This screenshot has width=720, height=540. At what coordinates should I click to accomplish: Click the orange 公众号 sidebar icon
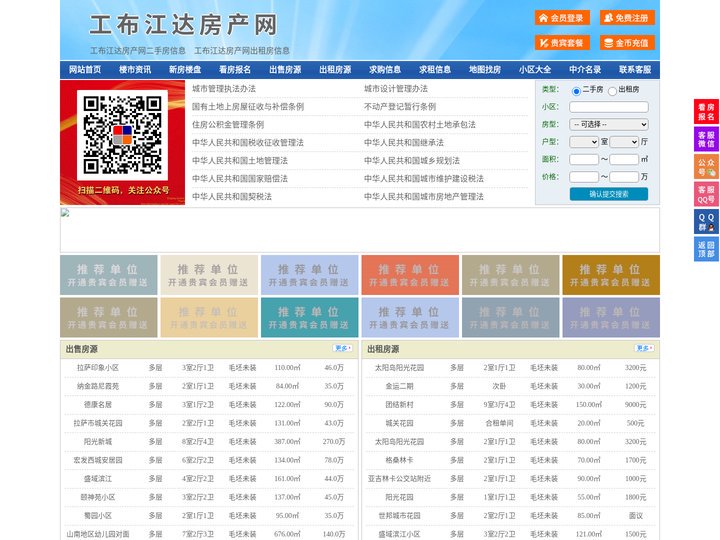click(x=706, y=167)
